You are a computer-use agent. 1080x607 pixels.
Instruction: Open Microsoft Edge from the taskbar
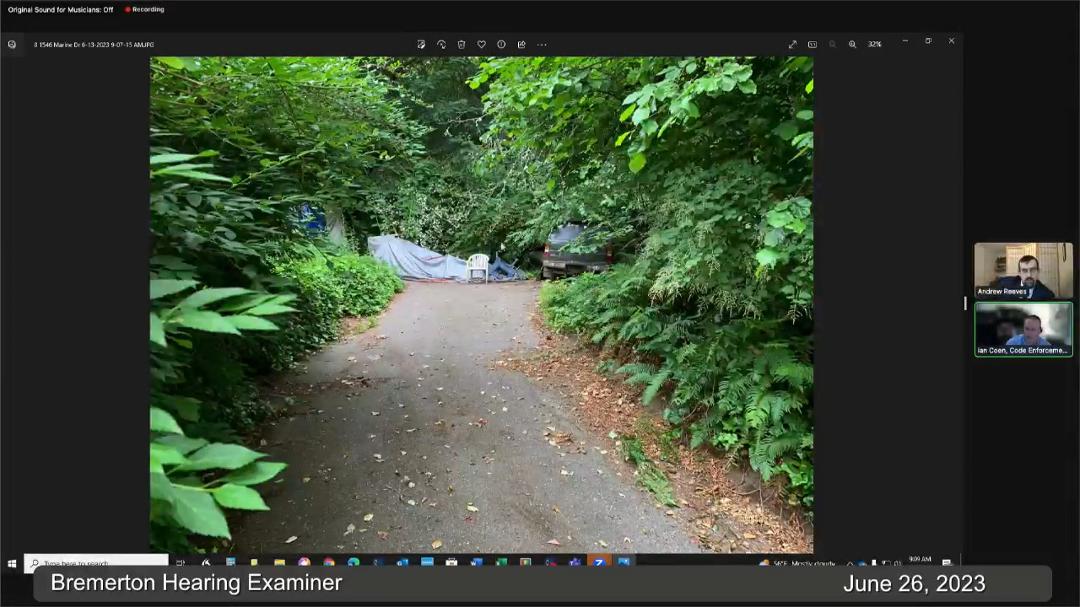[353, 562]
